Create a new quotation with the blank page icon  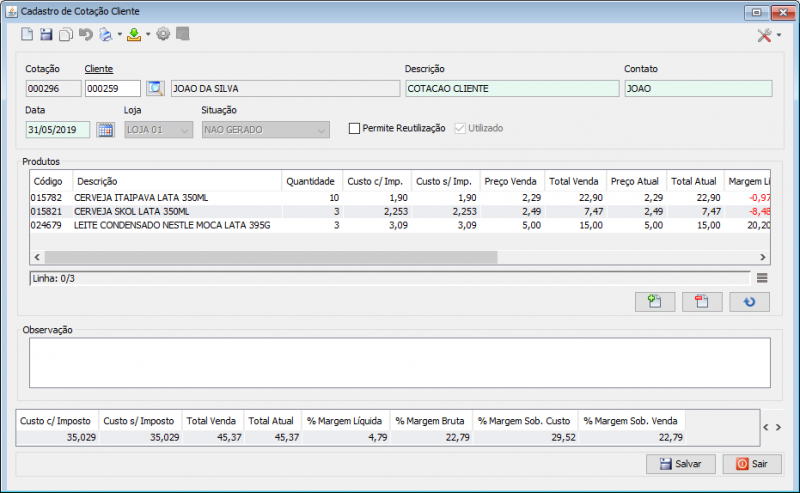[27, 35]
